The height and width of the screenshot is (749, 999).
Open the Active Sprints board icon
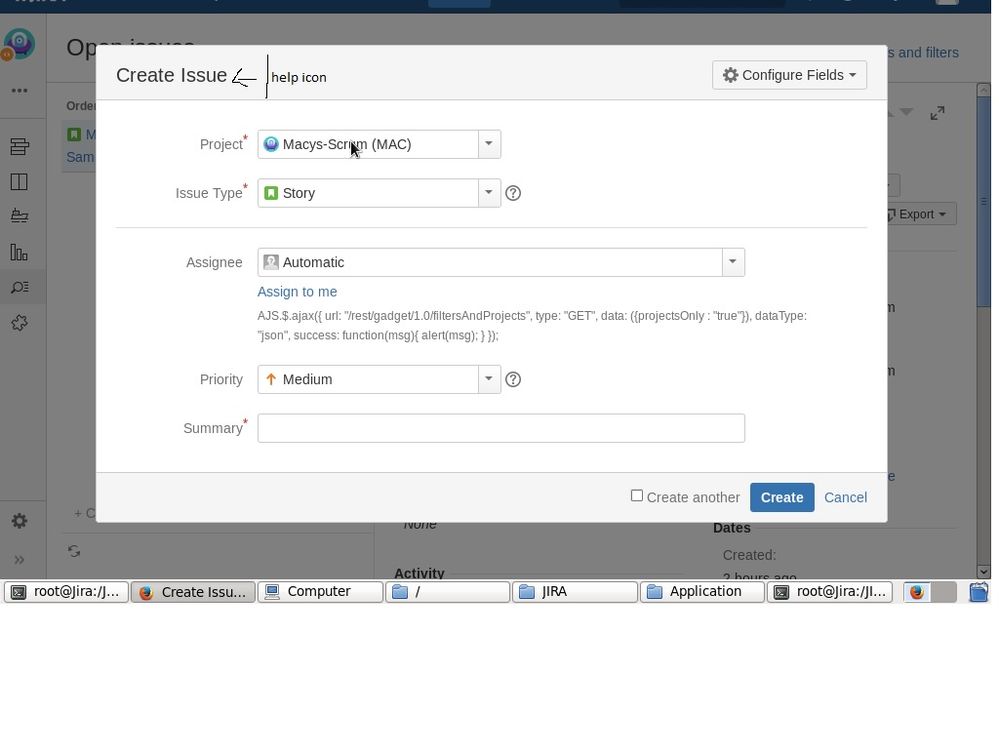(19, 181)
